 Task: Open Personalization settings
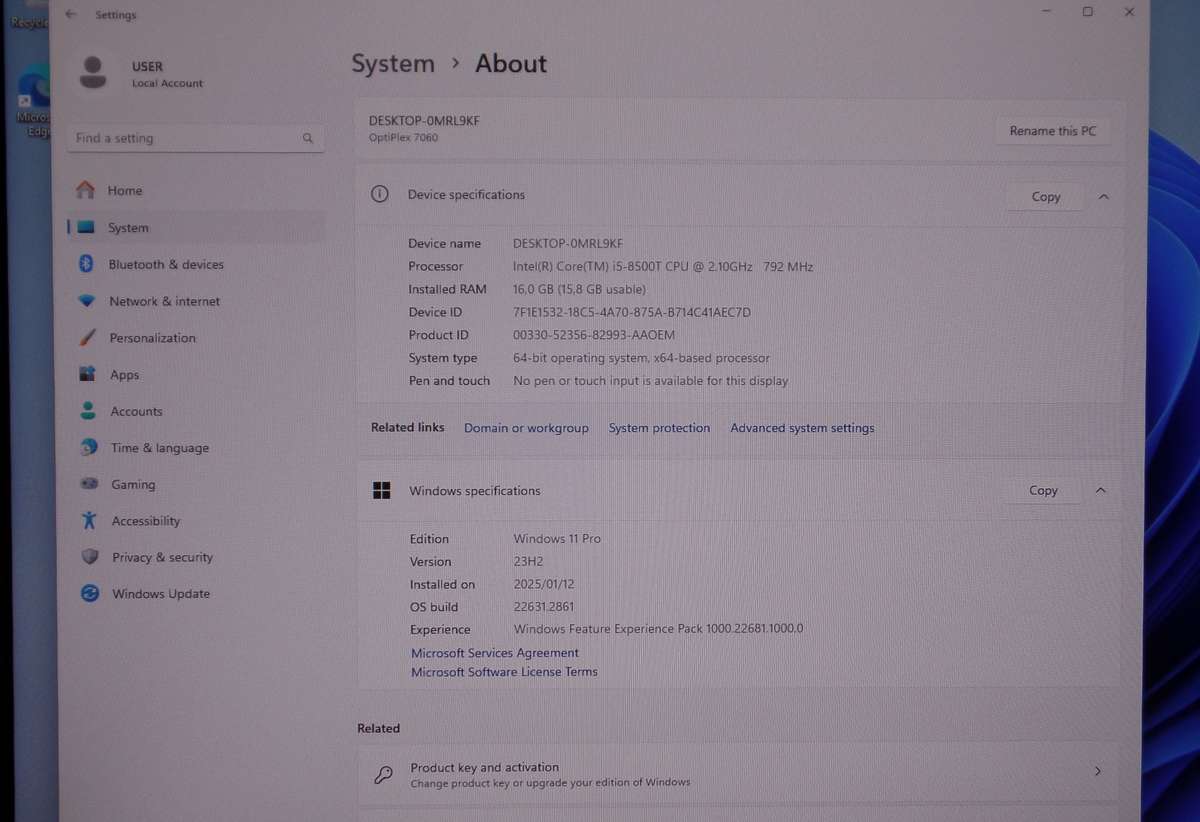click(152, 338)
